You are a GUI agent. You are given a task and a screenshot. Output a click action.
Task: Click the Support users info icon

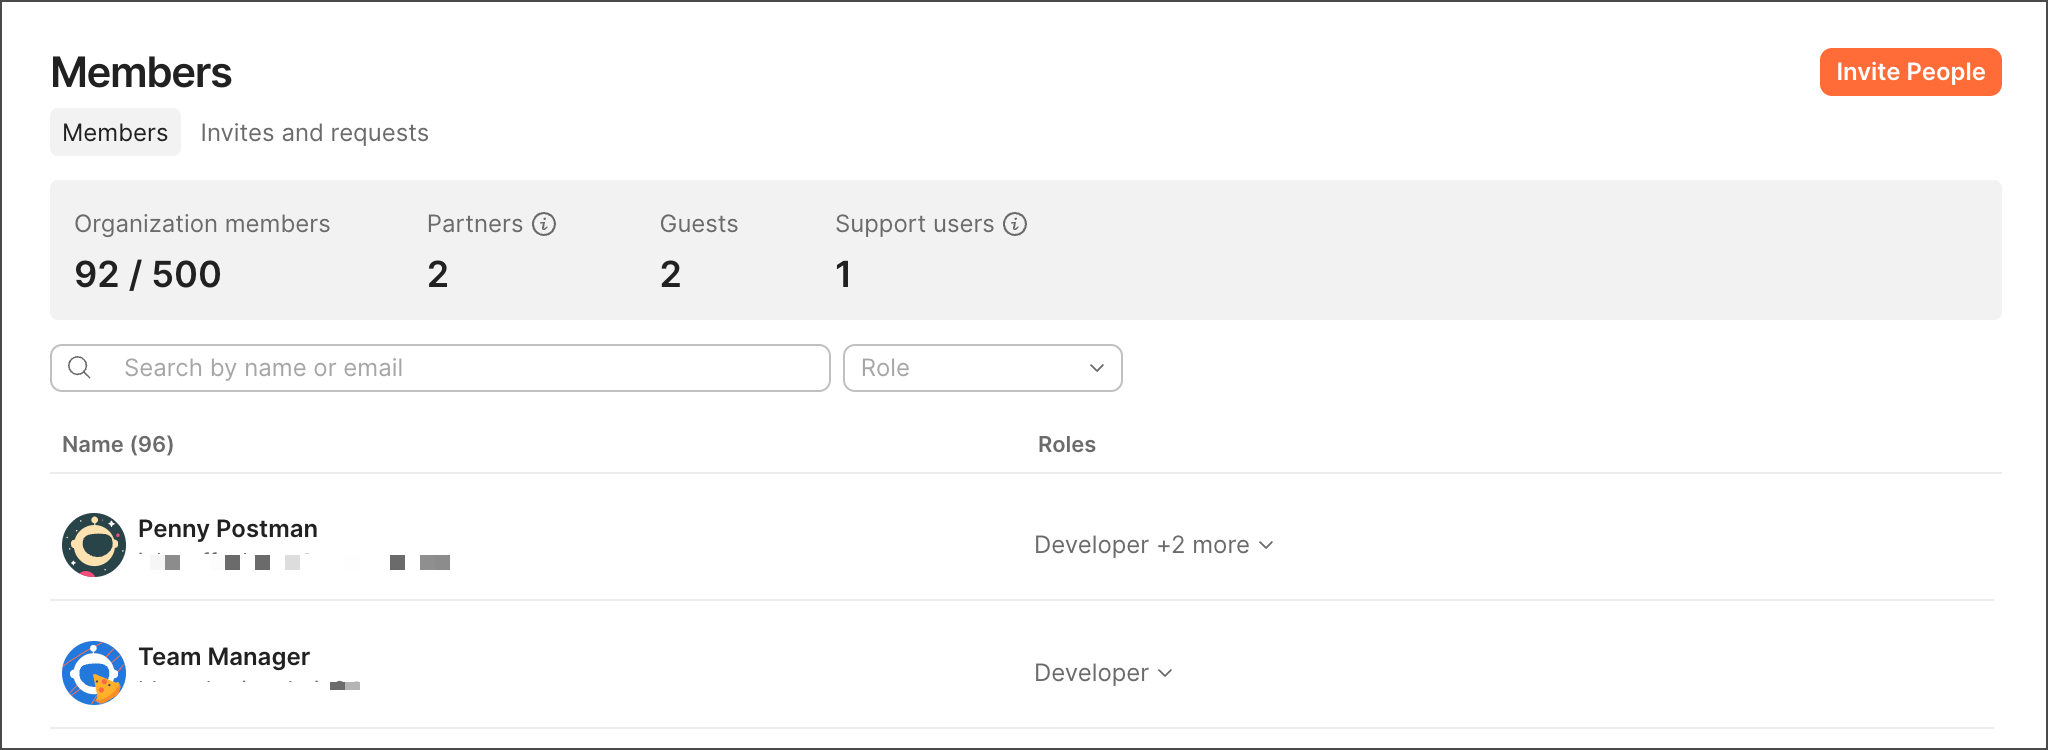(1015, 224)
